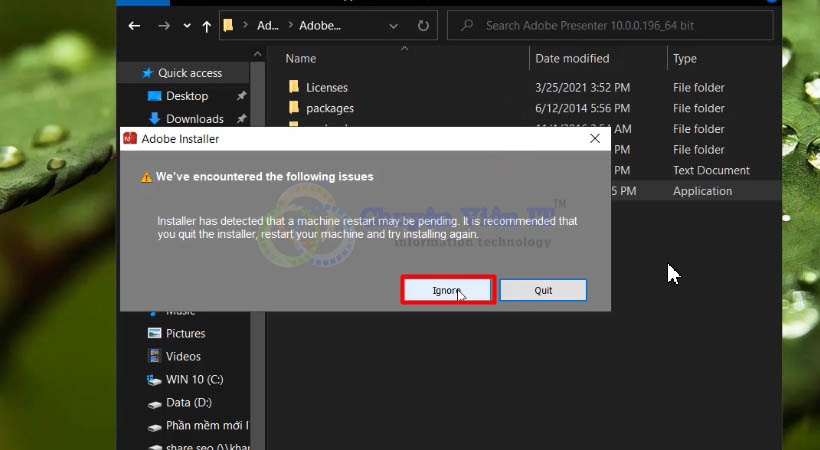Click the Videos film icon

pyautogui.click(x=154, y=356)
